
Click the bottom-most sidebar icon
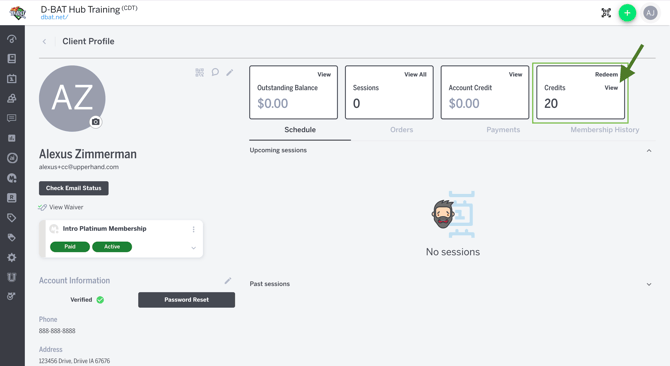[12, 296]
